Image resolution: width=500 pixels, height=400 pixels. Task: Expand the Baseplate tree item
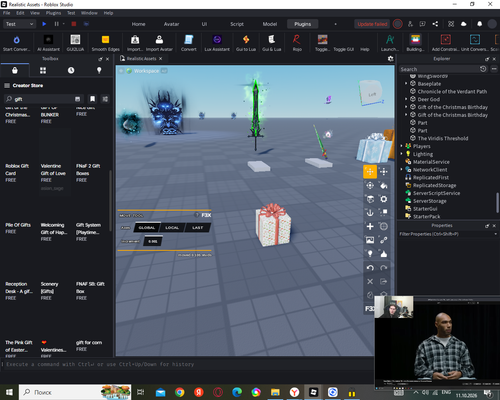click(406, 84)
